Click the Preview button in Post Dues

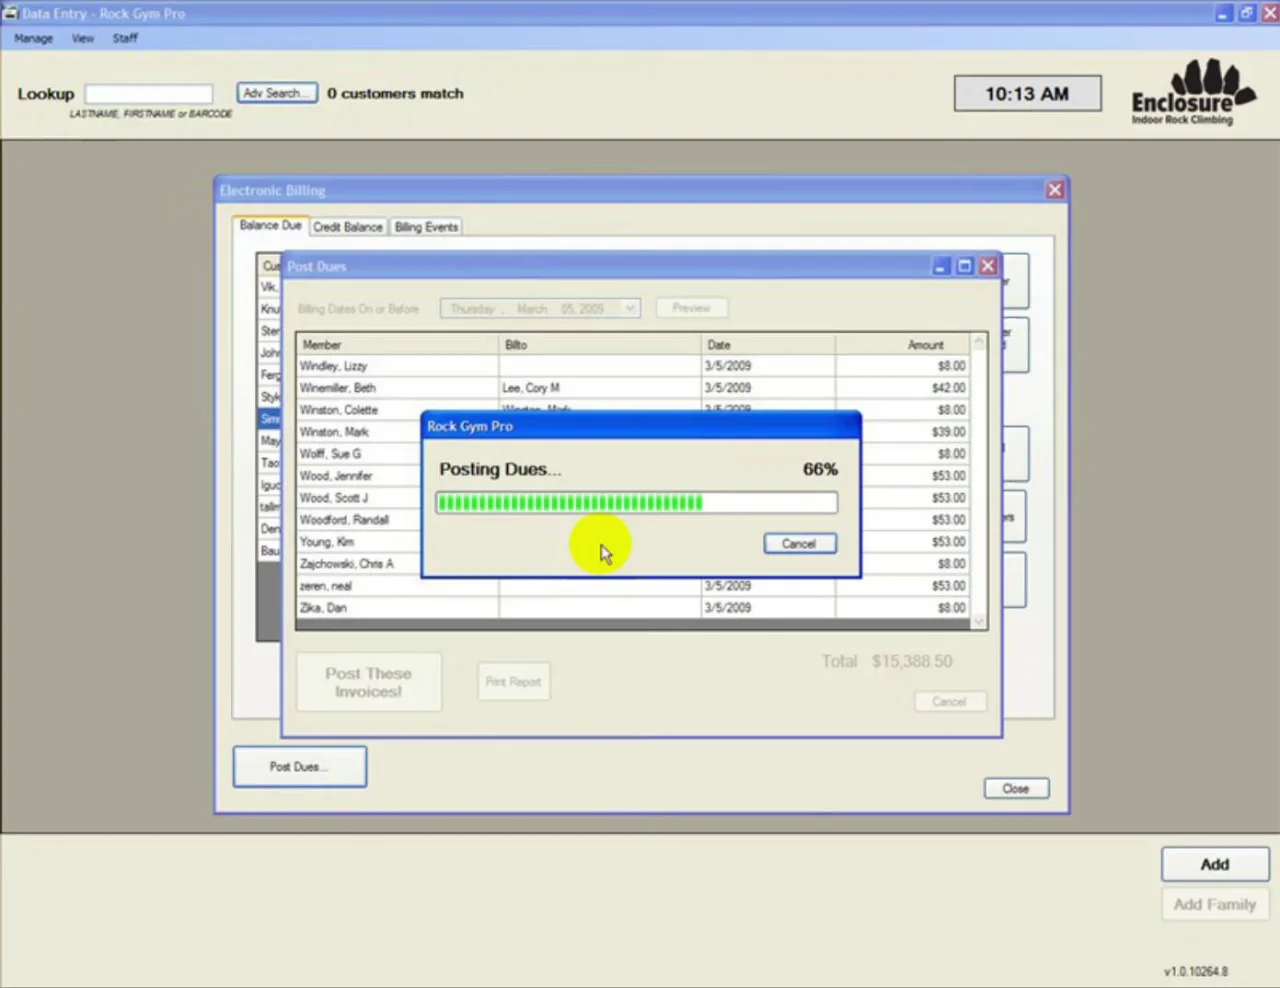click(691, 308)
